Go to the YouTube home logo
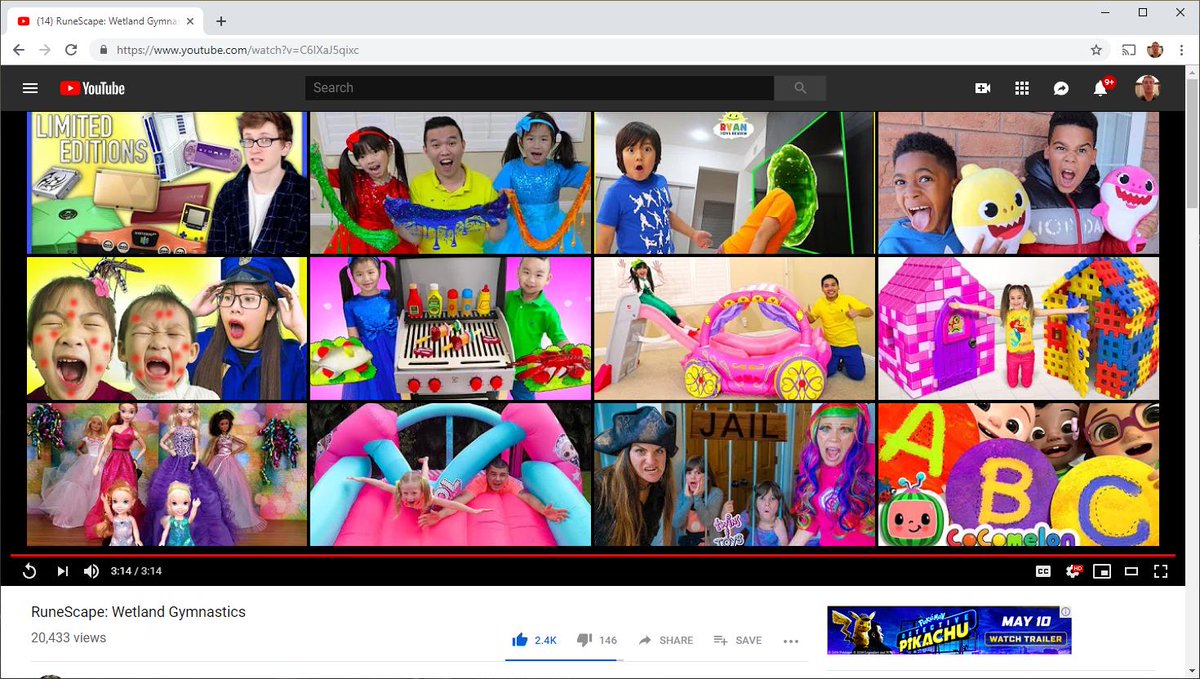Viewport: 1200px width, 679px height. pos(92,88)
